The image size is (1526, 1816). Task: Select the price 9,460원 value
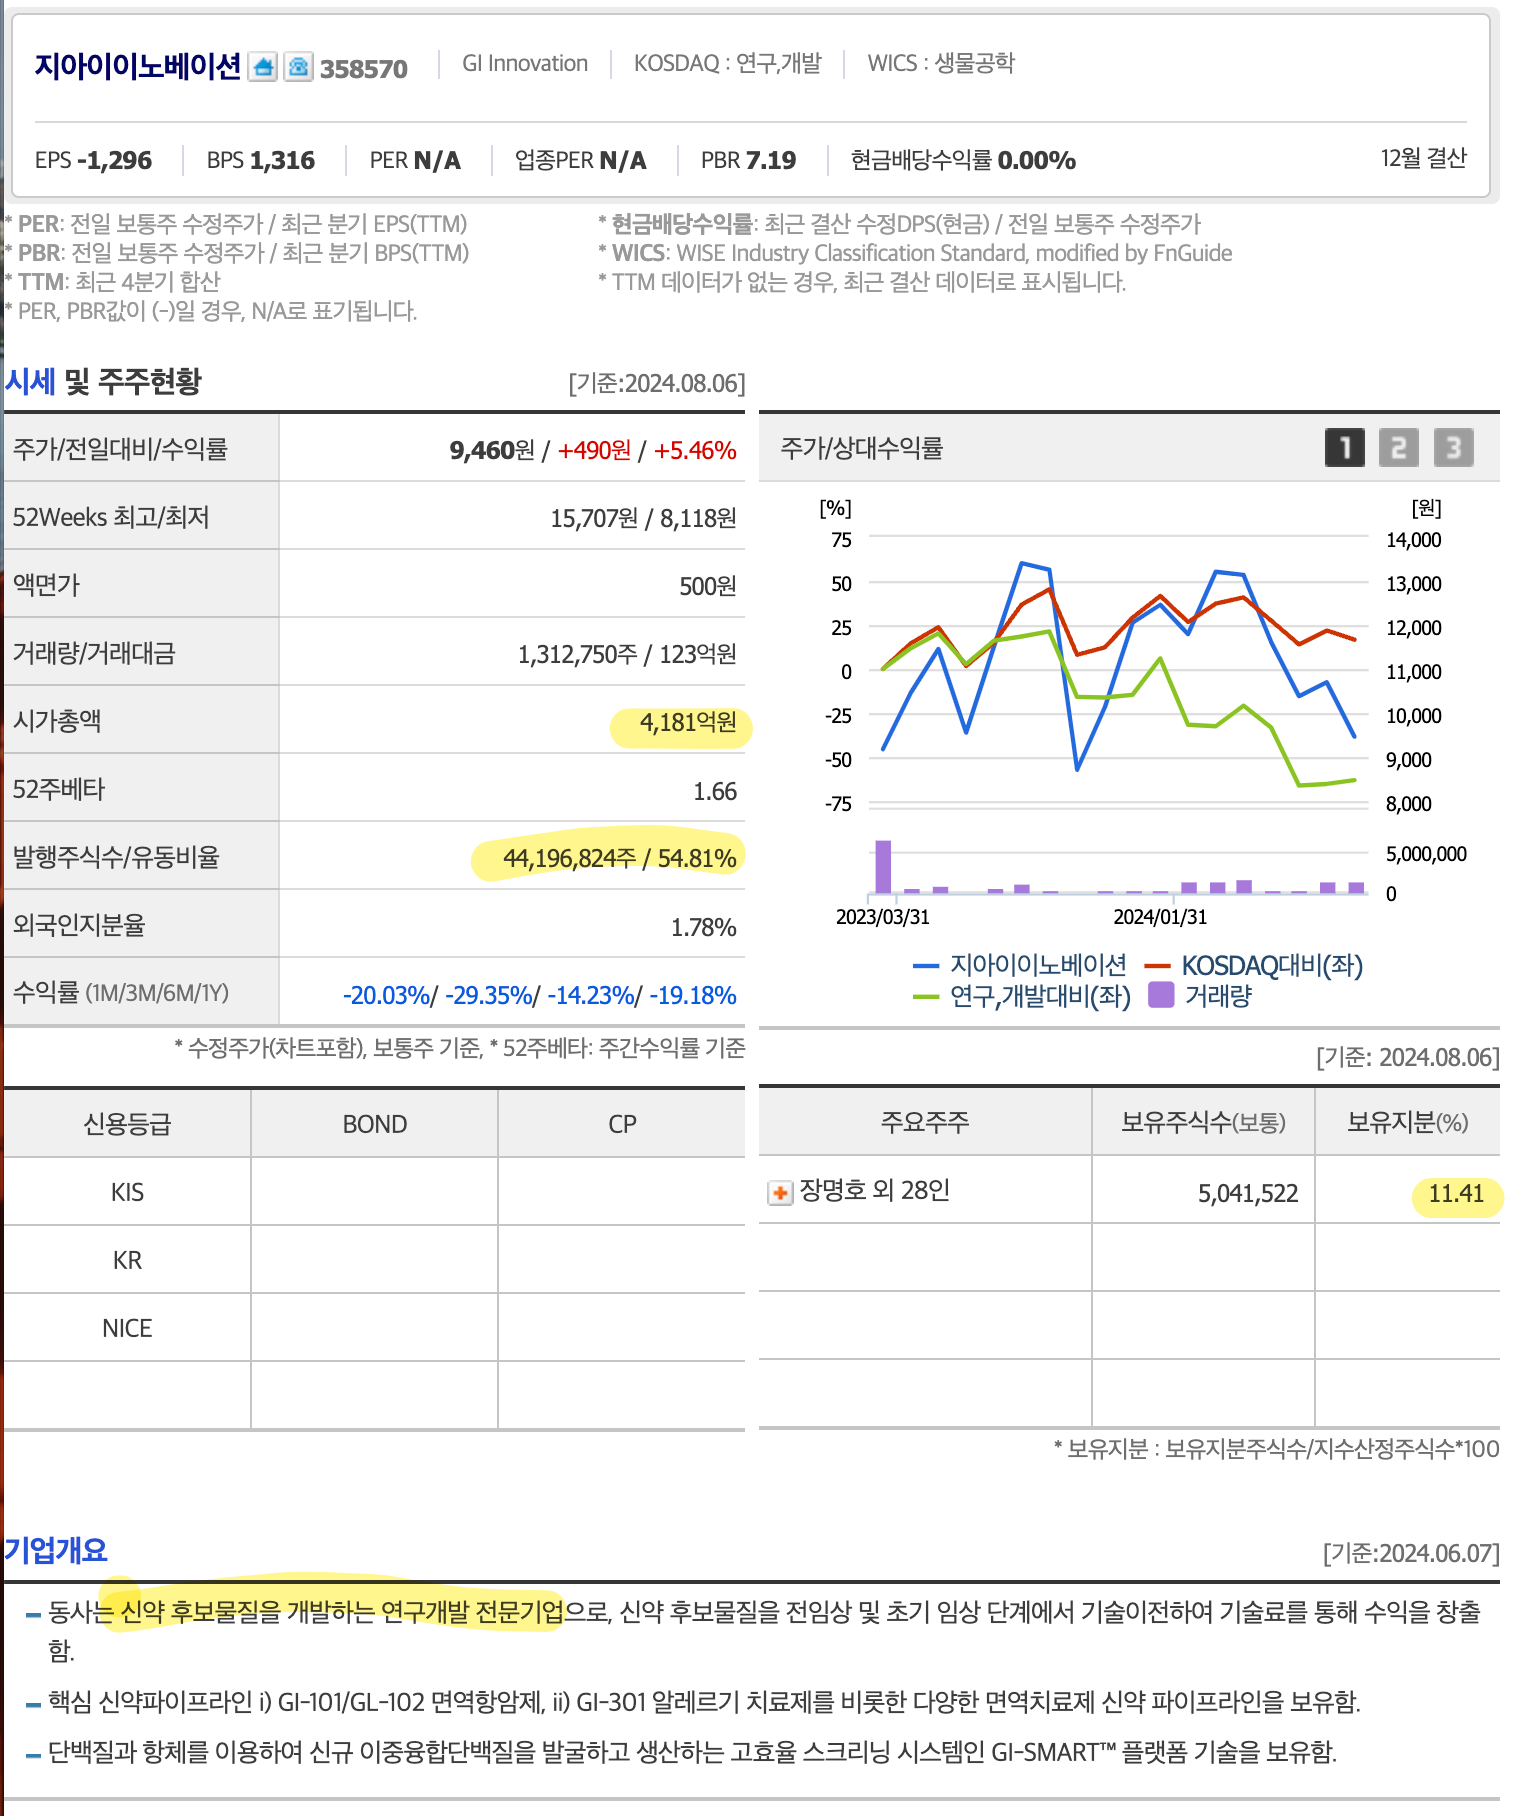[x=492, y=450]
